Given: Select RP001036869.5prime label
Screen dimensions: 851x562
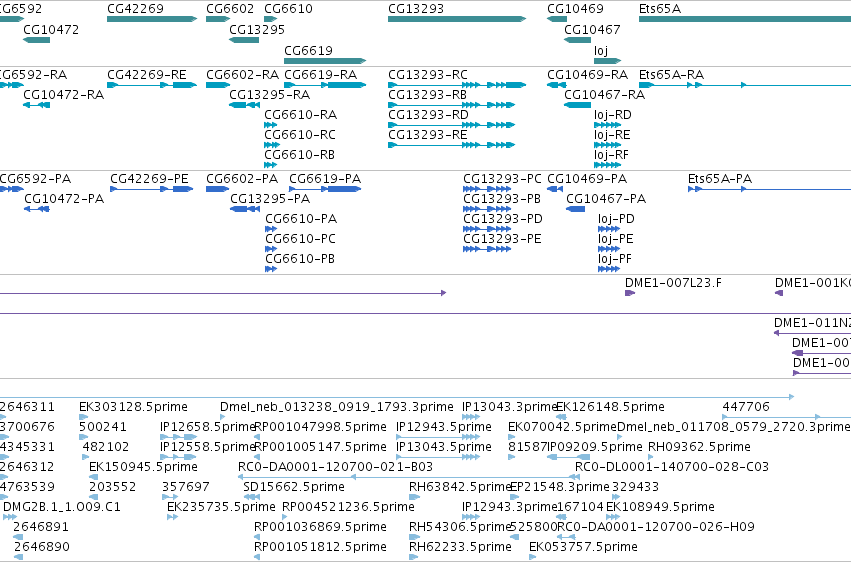Looking at the screenshot, I should pyautogui.click(x=320, y=526).
